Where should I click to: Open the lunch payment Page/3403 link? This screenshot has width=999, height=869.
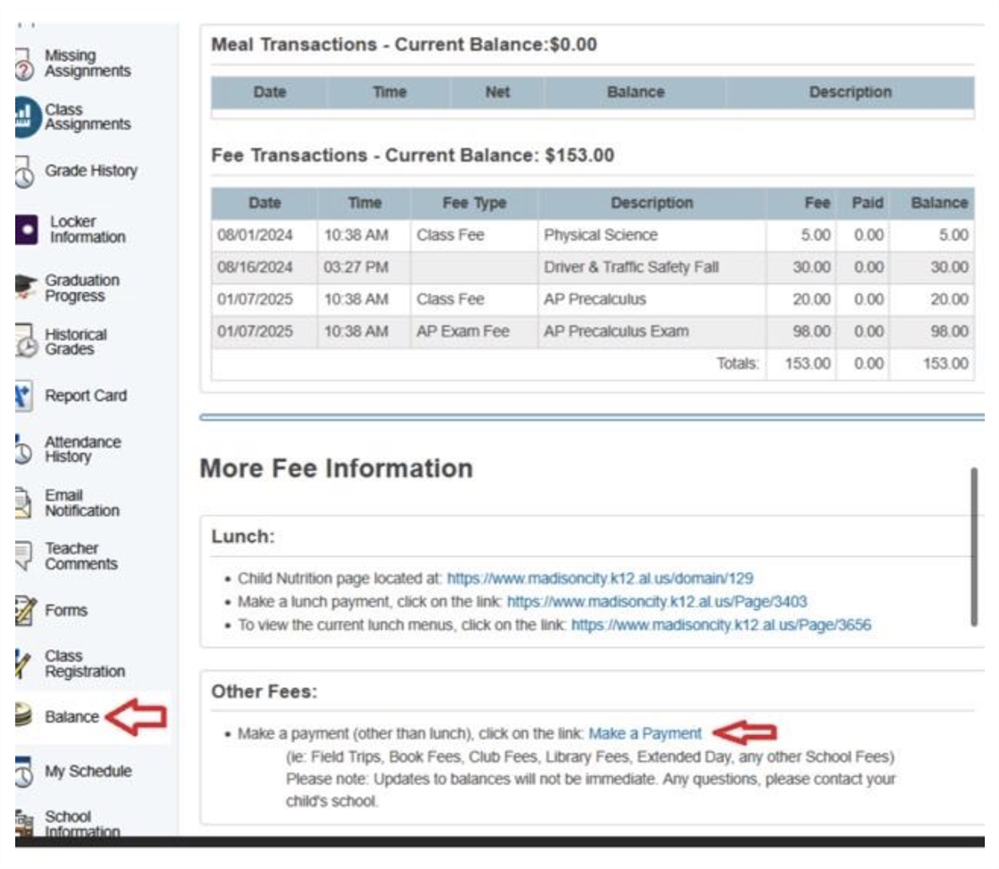(657, 601)
